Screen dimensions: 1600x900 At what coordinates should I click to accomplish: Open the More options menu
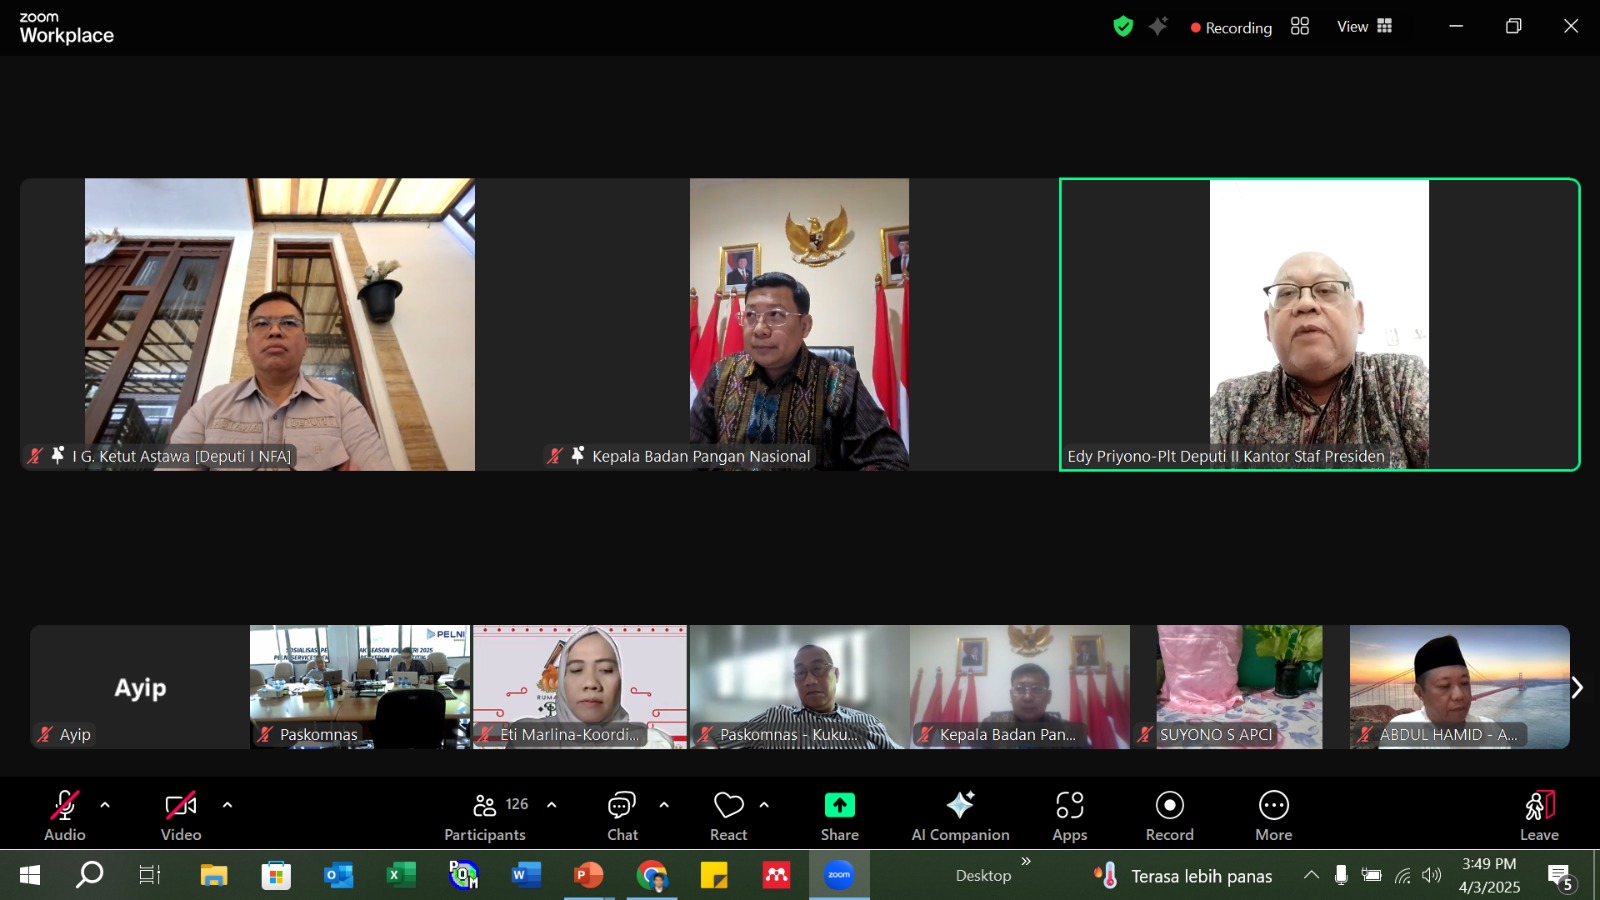(x=1273, y=815)
